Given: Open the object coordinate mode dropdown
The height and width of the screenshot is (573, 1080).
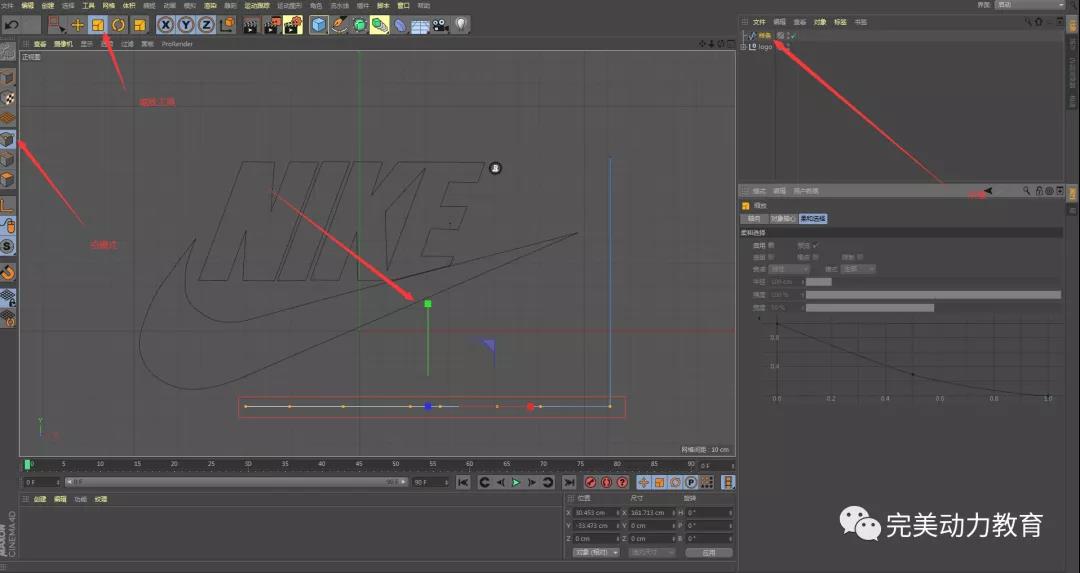Looking at the screenshot, I should pos(596,552).
